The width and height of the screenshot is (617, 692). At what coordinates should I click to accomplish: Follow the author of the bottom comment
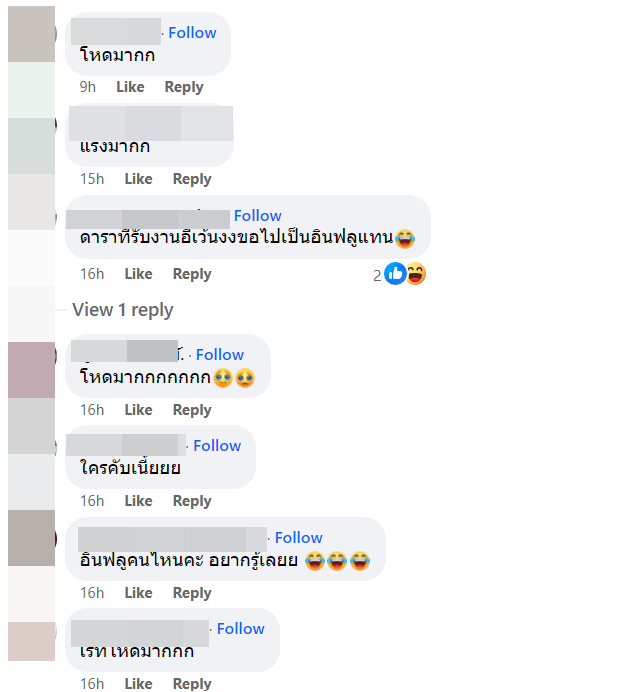pyautogui.click(x=241, y=628)
